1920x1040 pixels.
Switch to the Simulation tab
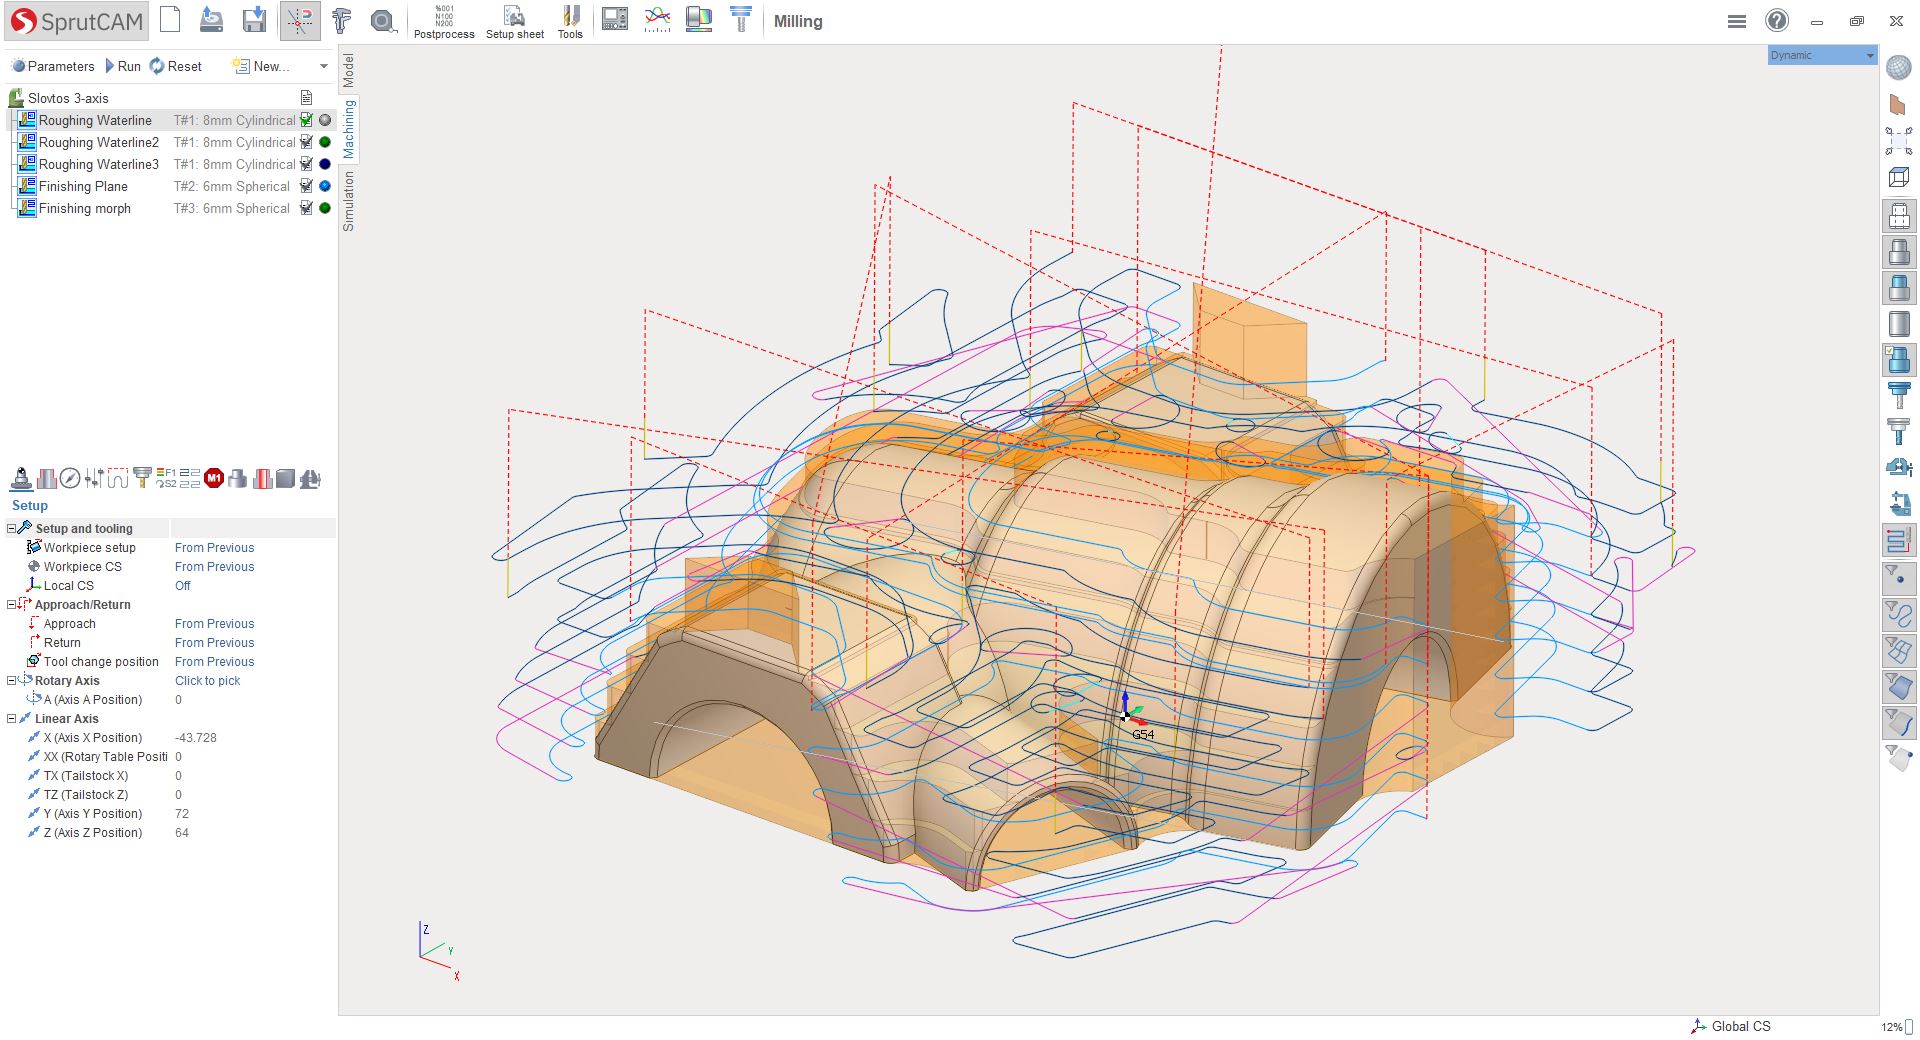(x=348, y=201)
